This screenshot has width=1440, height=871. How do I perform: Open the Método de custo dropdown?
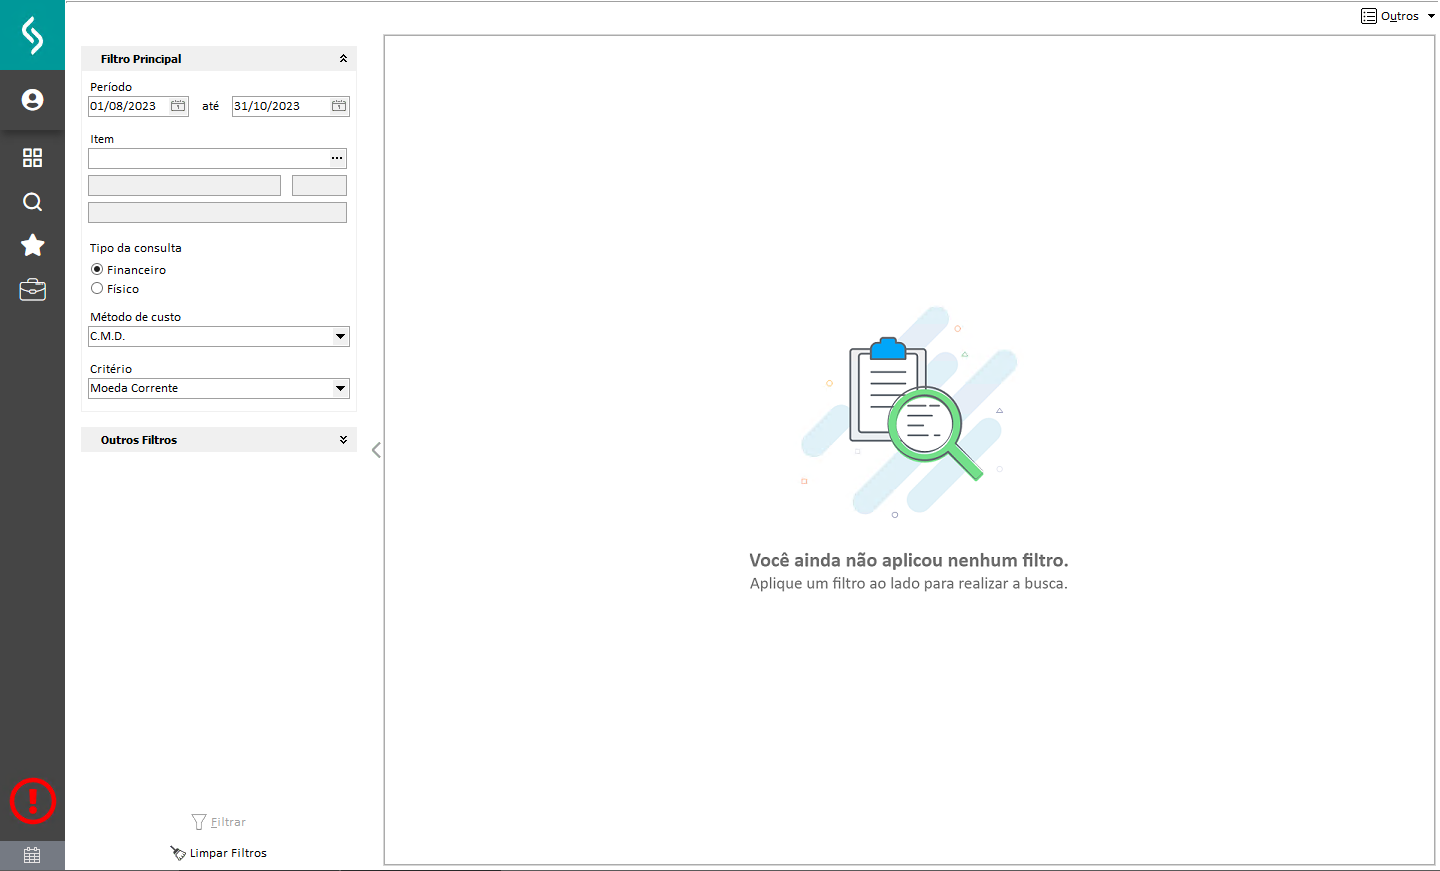(340, 337)
